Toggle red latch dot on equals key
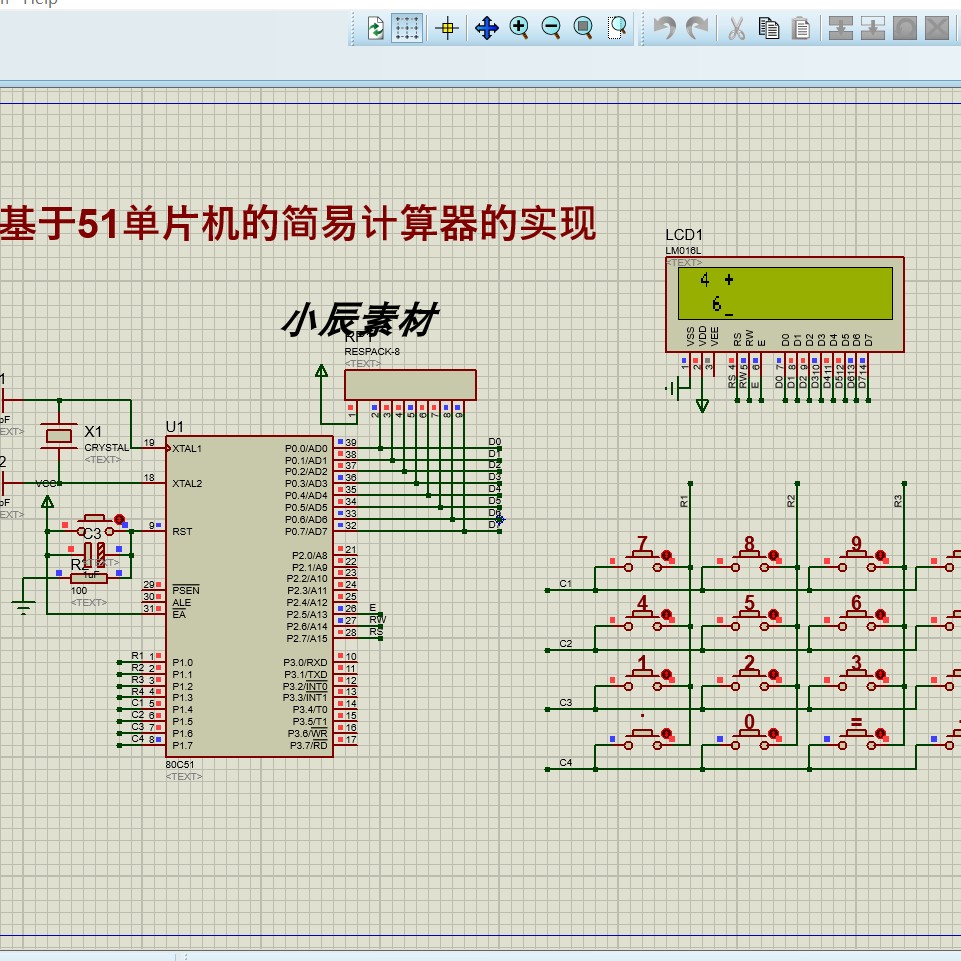The image size is (961, 961). click(x=880, y=733)
